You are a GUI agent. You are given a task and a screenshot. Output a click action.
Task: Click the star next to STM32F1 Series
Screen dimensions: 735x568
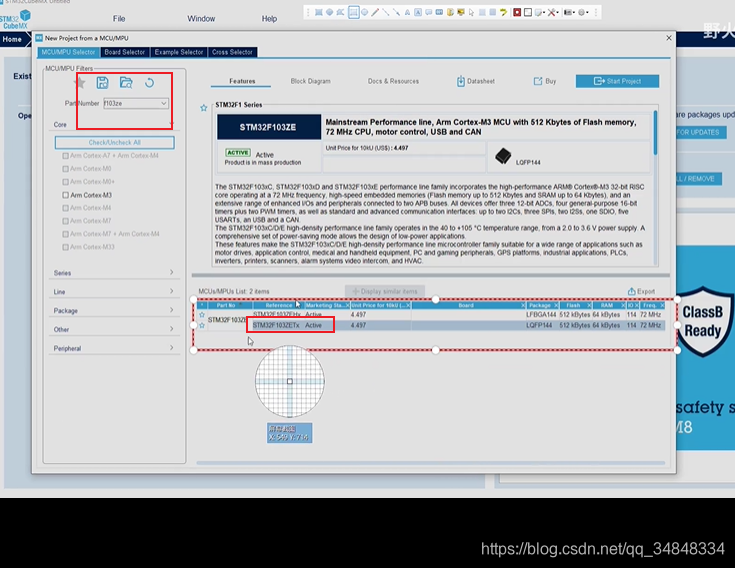pos(203,108)
